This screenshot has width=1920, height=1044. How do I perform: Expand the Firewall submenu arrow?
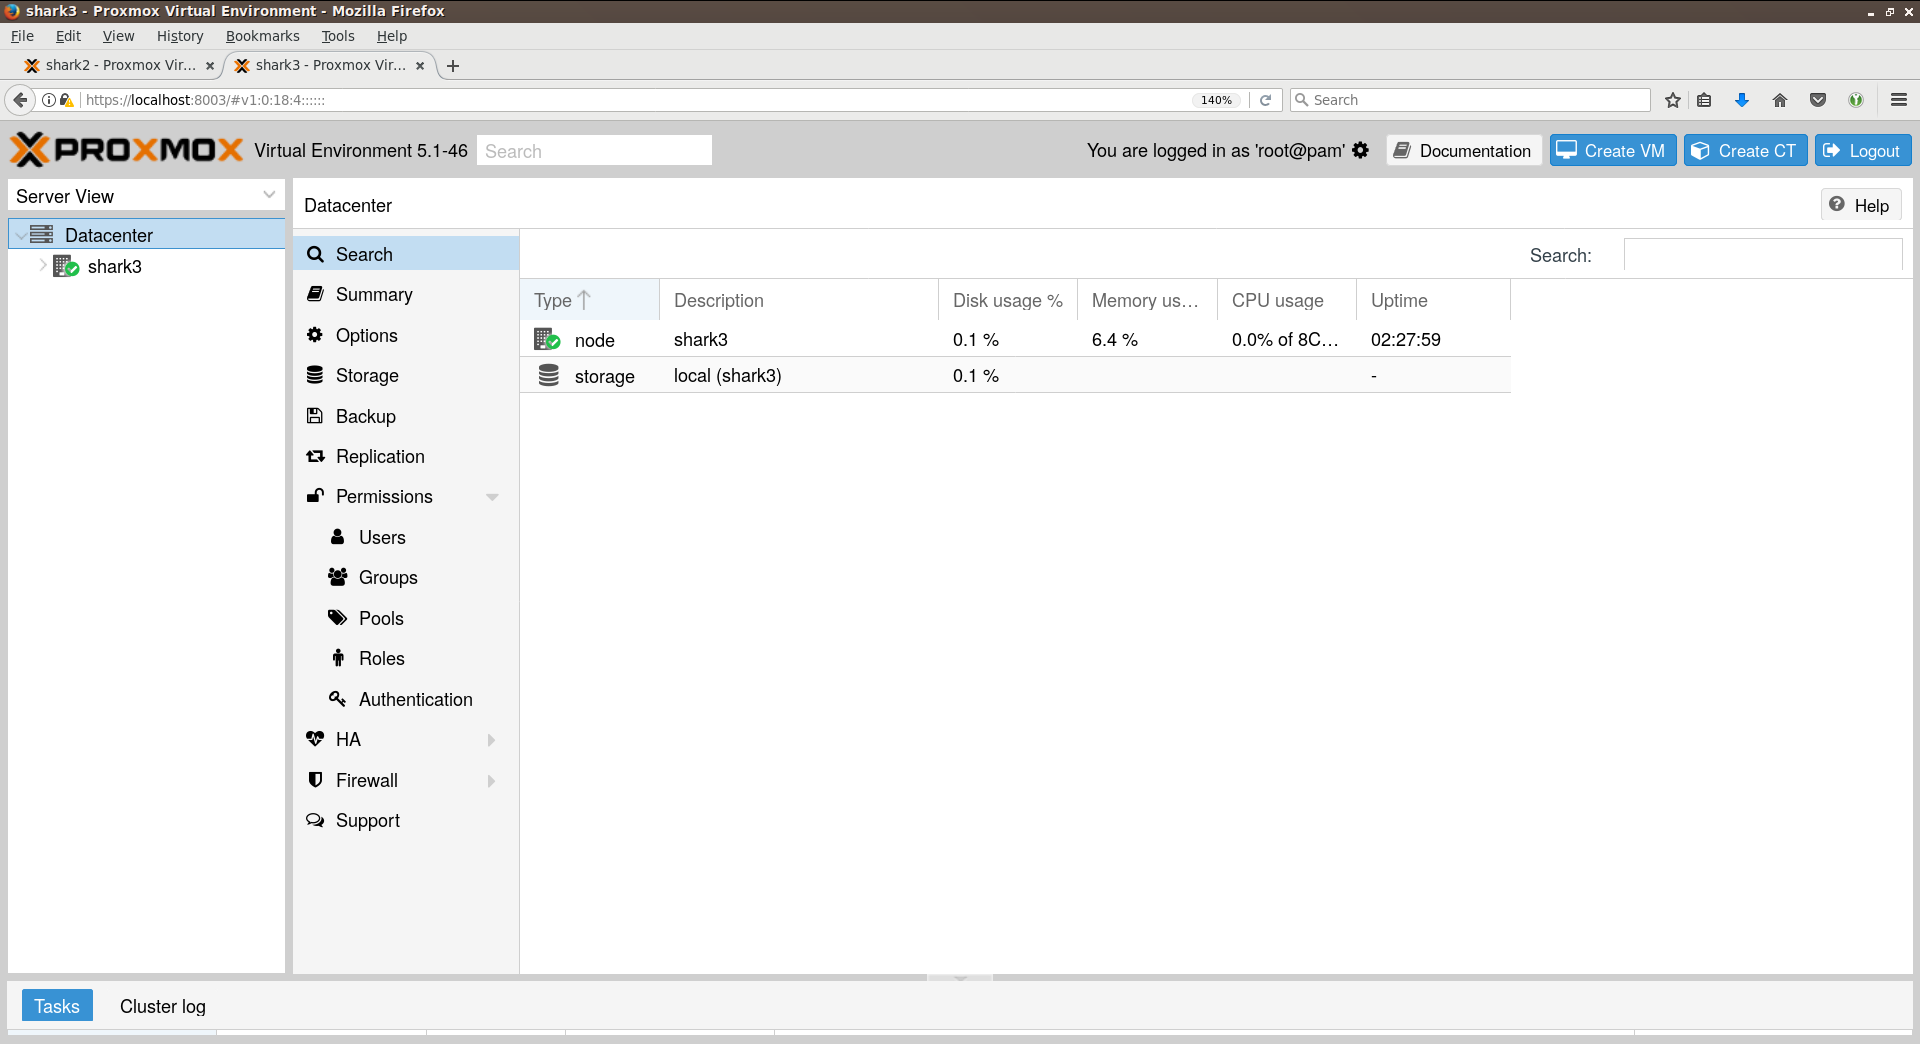[x=491, y=781]
